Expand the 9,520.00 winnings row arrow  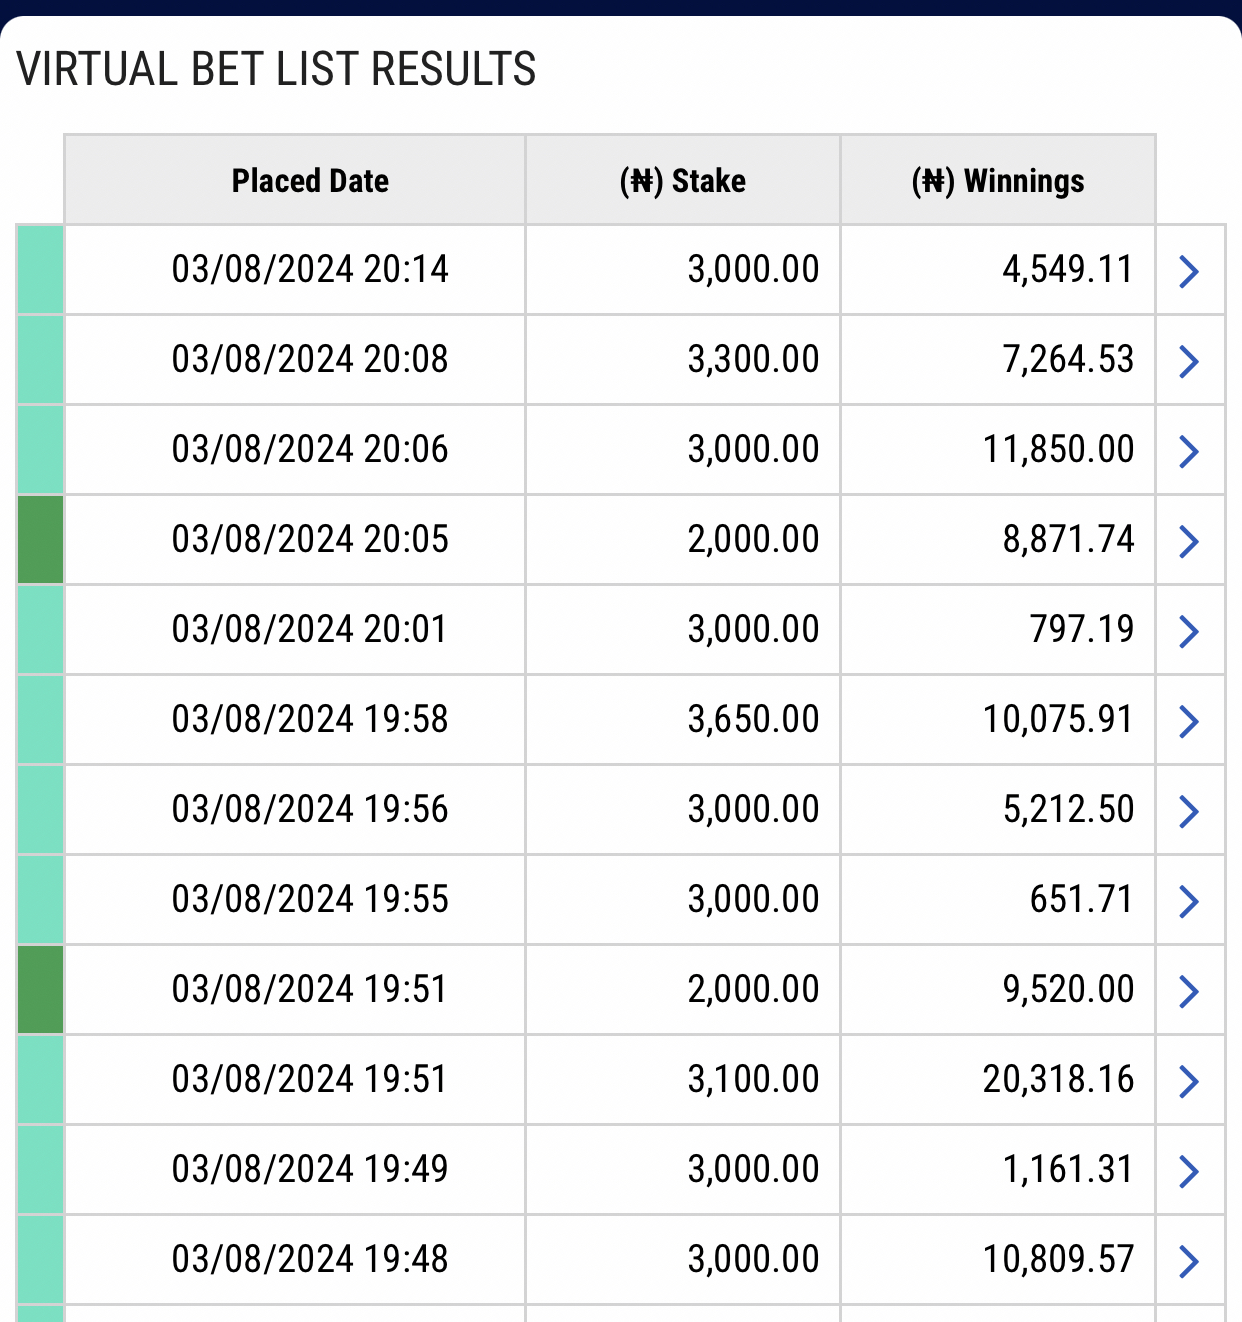1189,991
